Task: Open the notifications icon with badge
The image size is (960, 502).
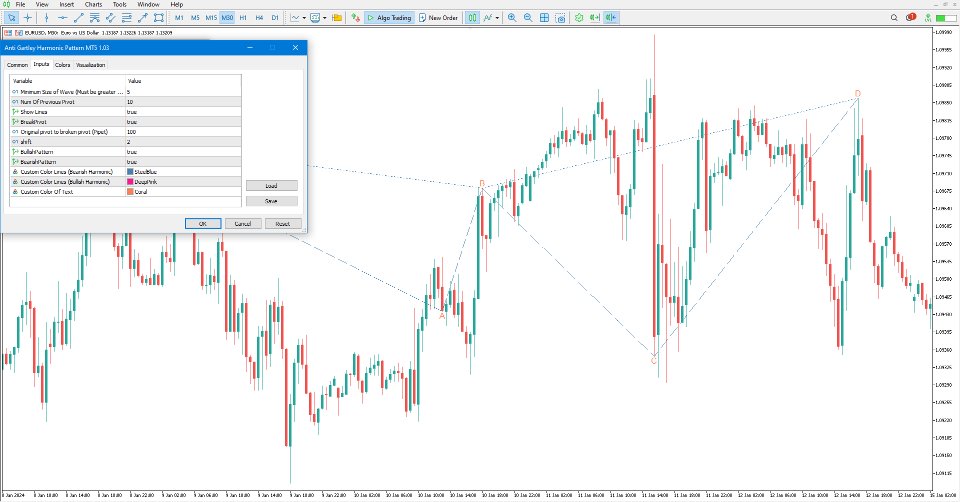Action: (x=910, y=17)
